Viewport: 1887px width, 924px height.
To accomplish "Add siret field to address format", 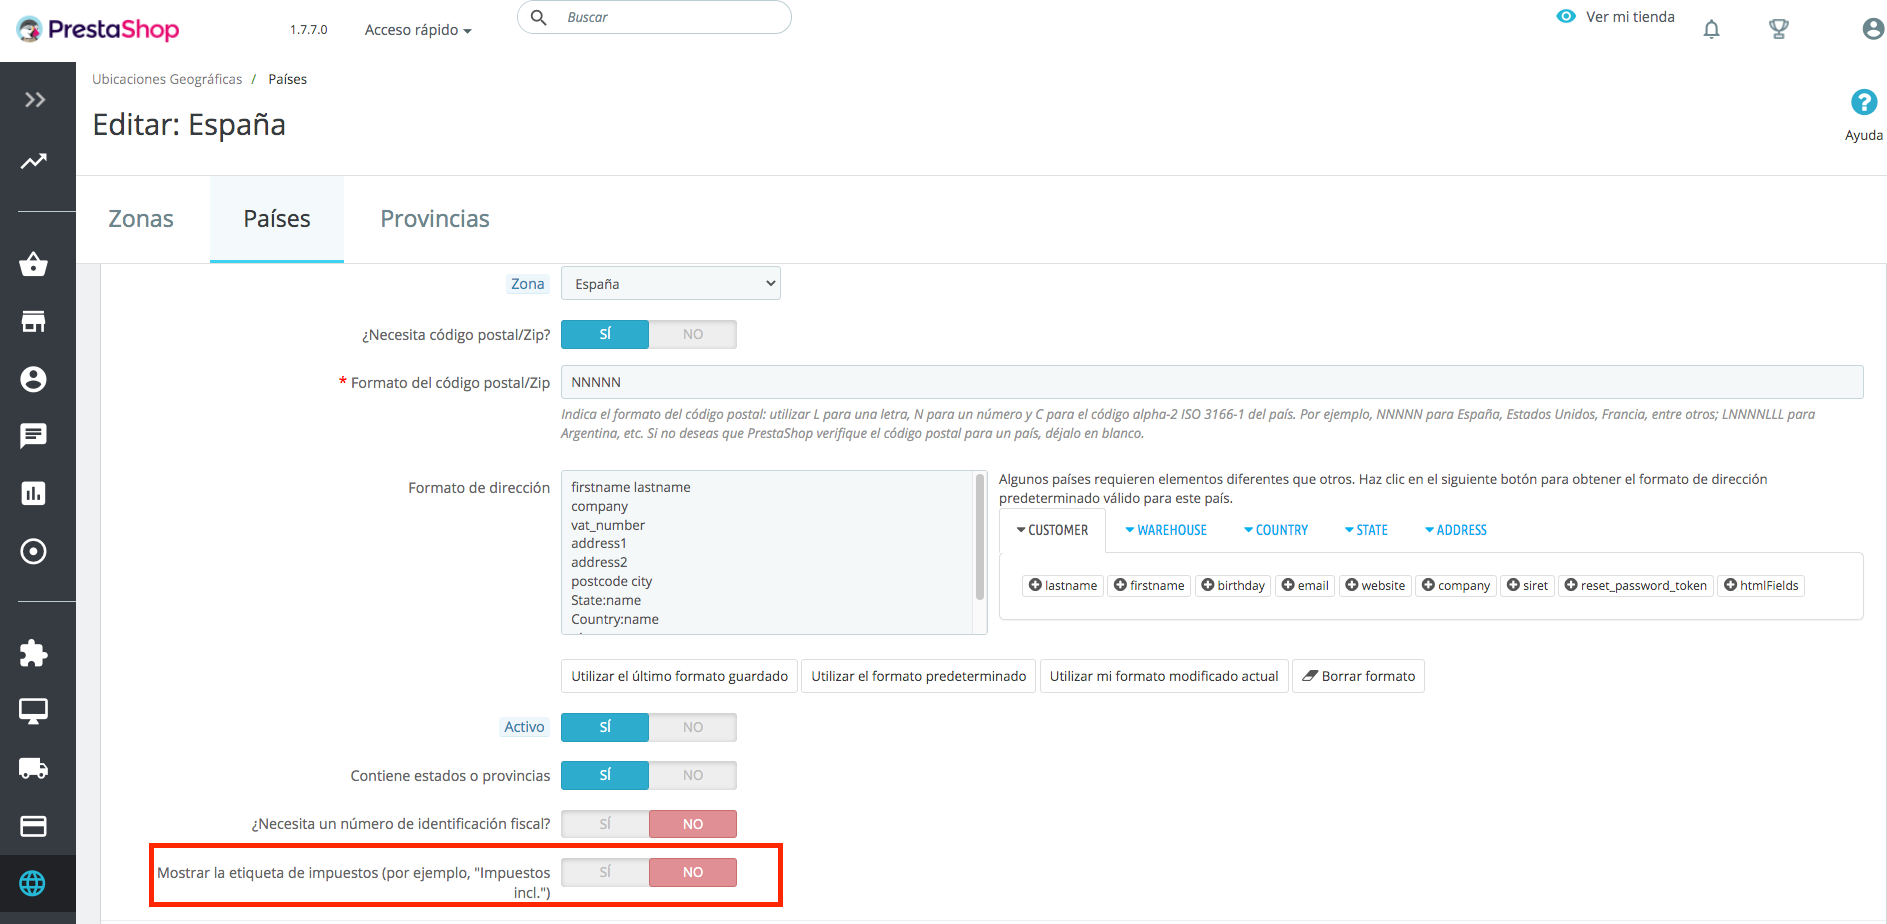I will tap(1527, 585).
